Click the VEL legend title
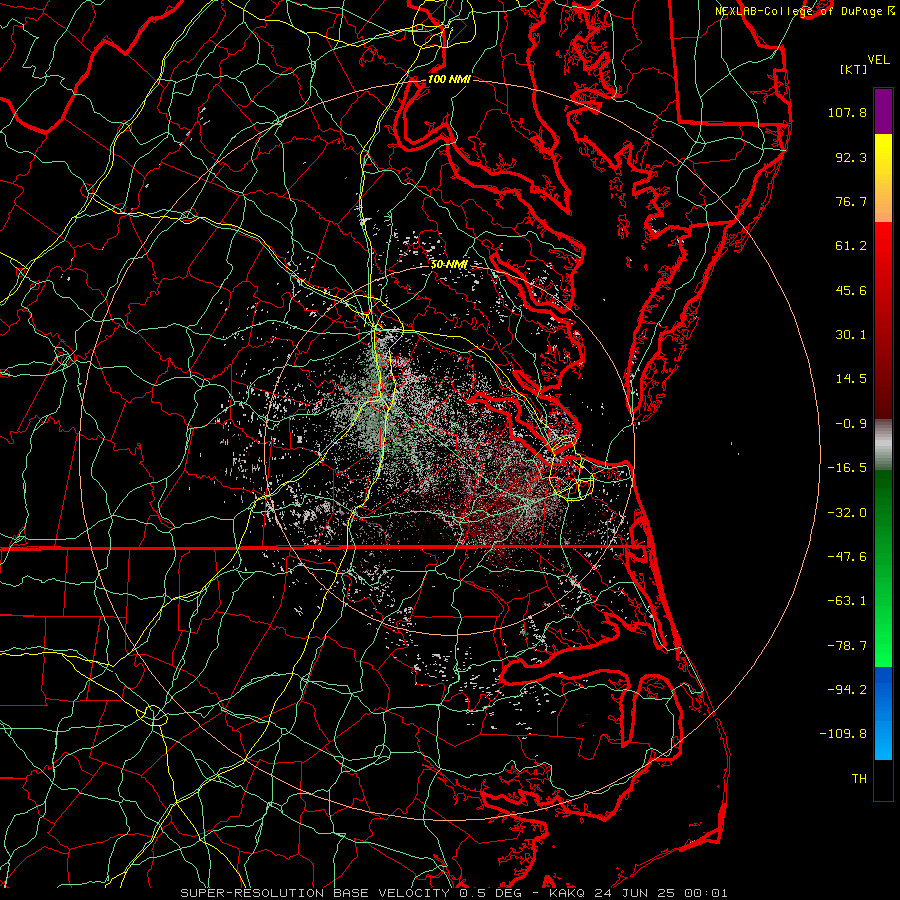The height and width of the screenshot is (900, 900). (878, 60)
